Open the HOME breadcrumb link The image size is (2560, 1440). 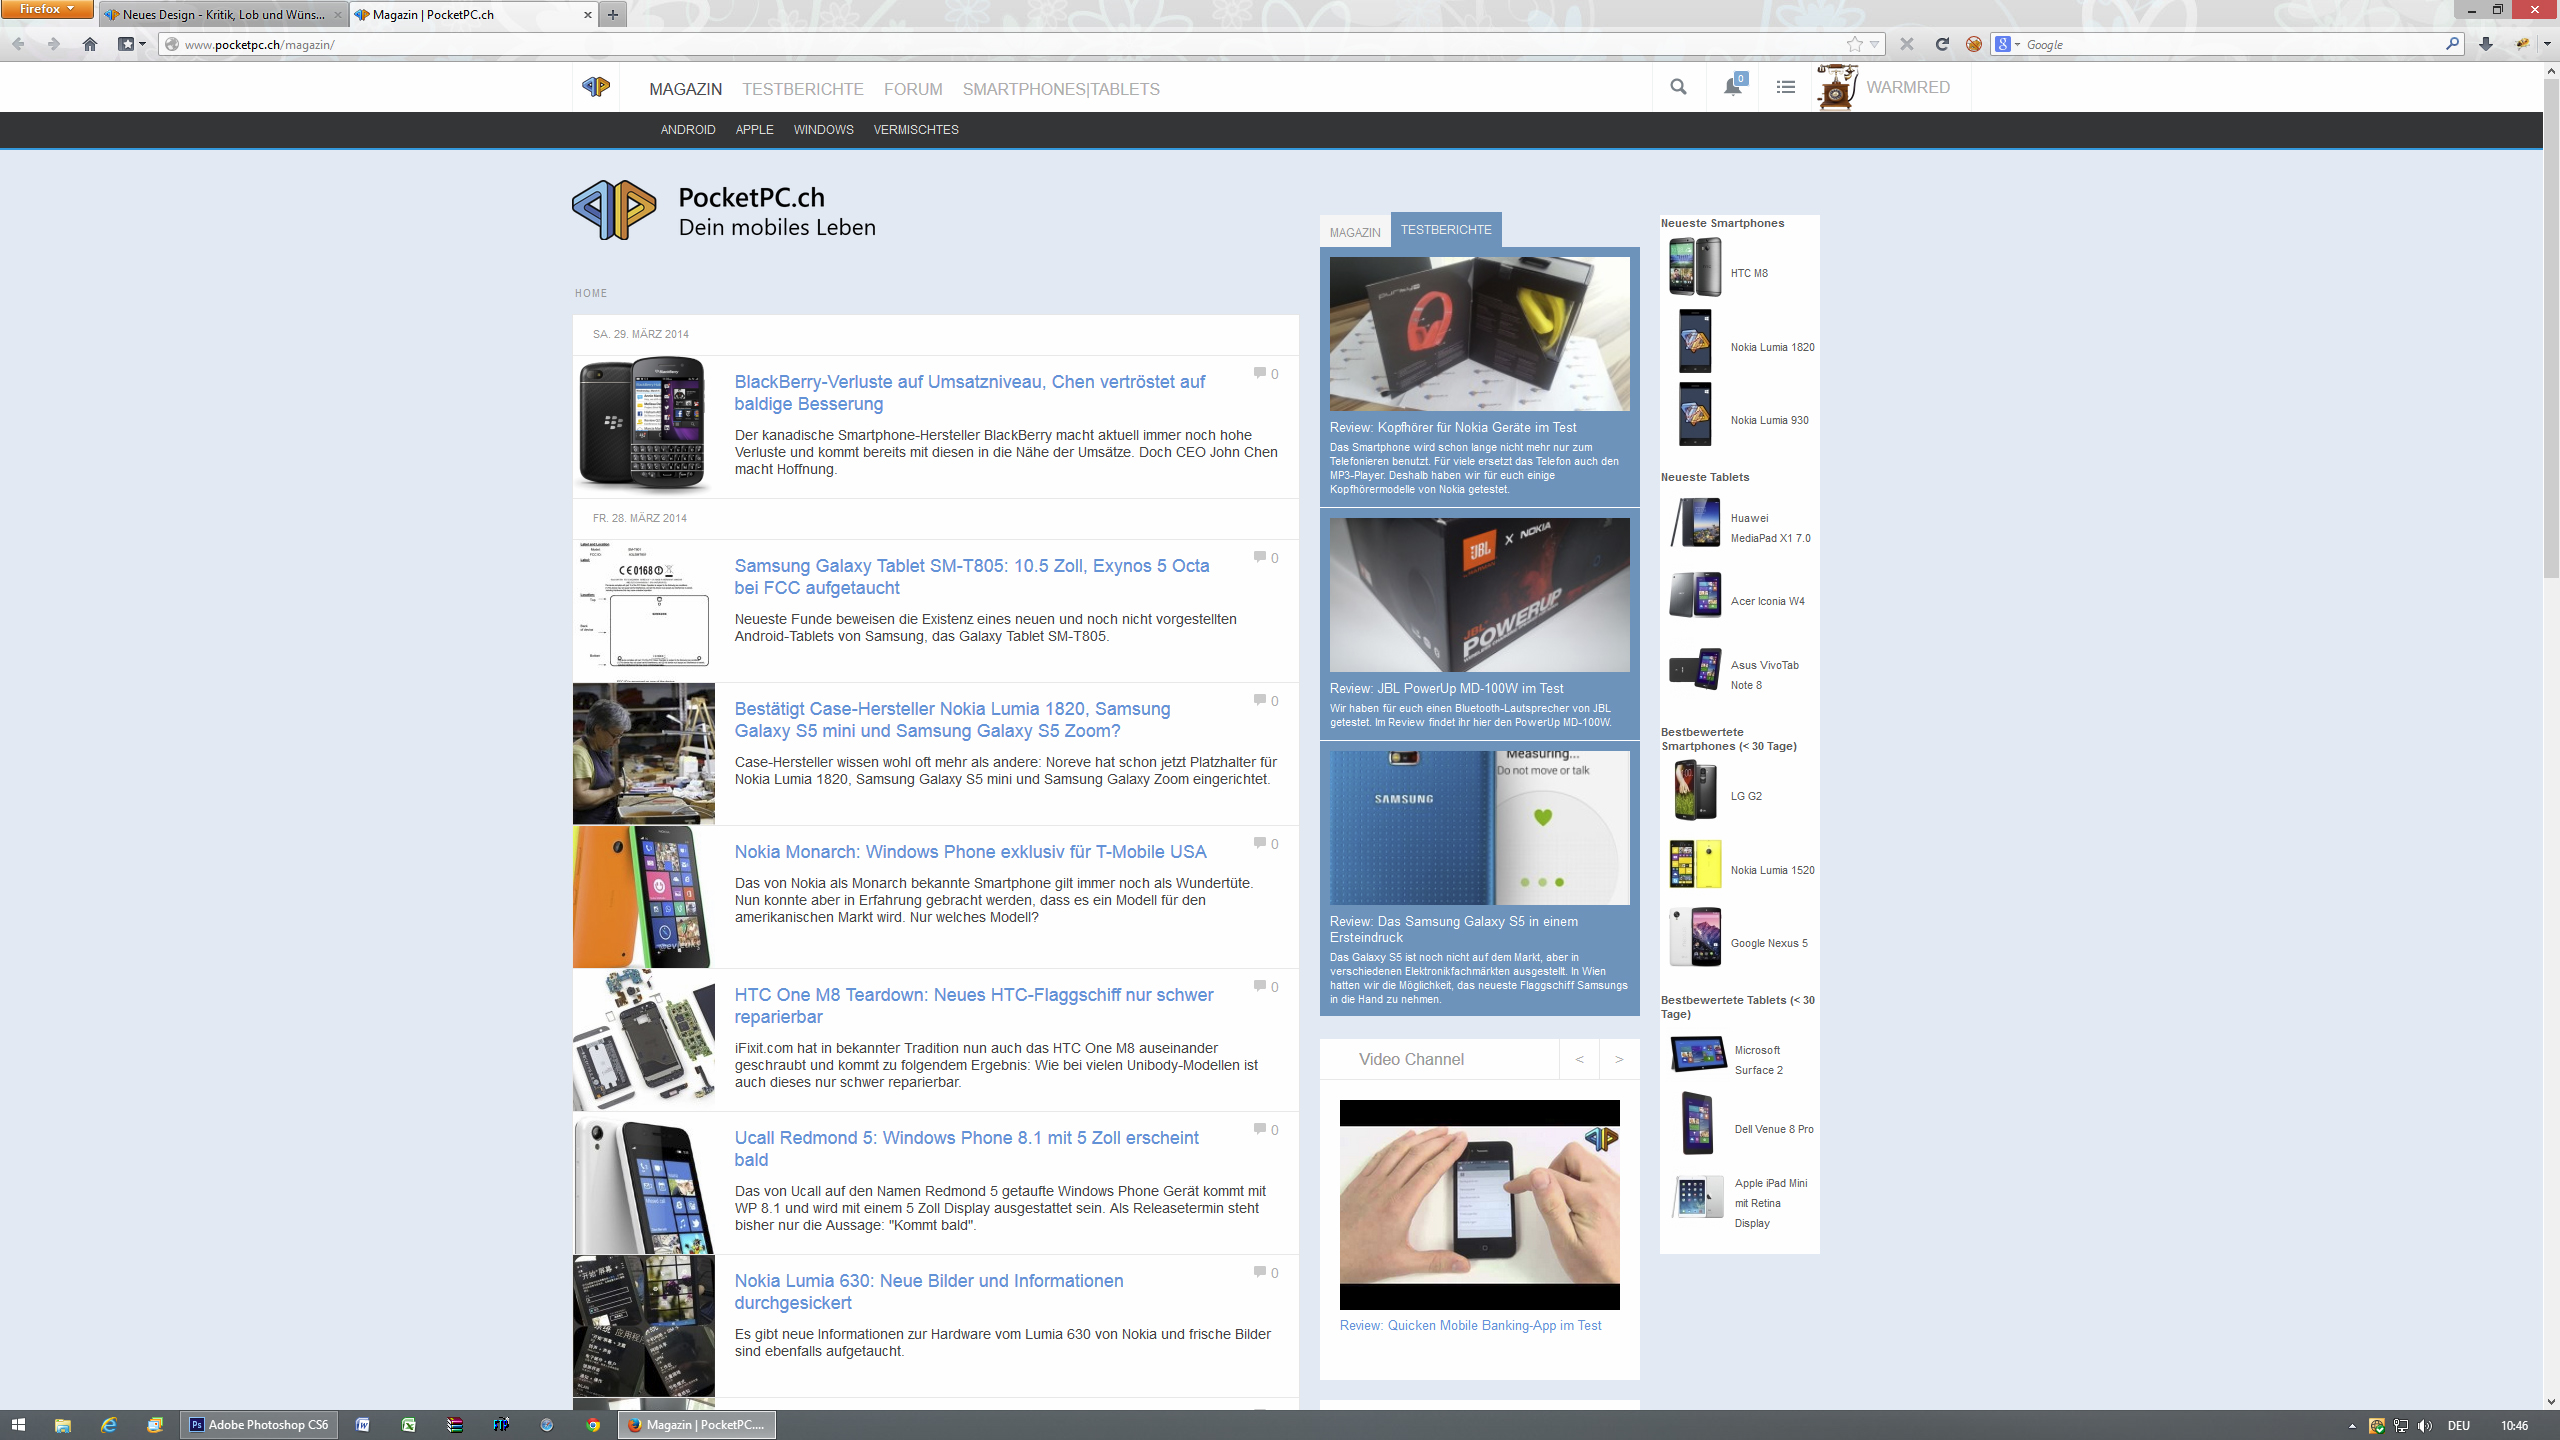click(x=591, y=293)
